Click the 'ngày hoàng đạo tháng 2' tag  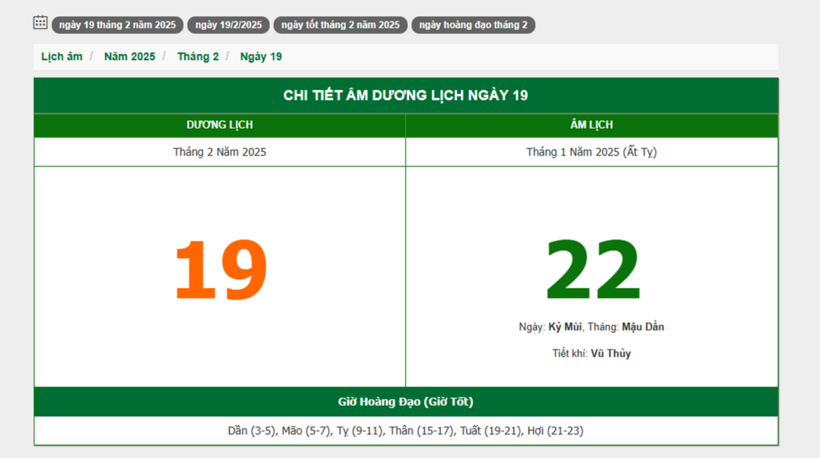coord(473,25)
